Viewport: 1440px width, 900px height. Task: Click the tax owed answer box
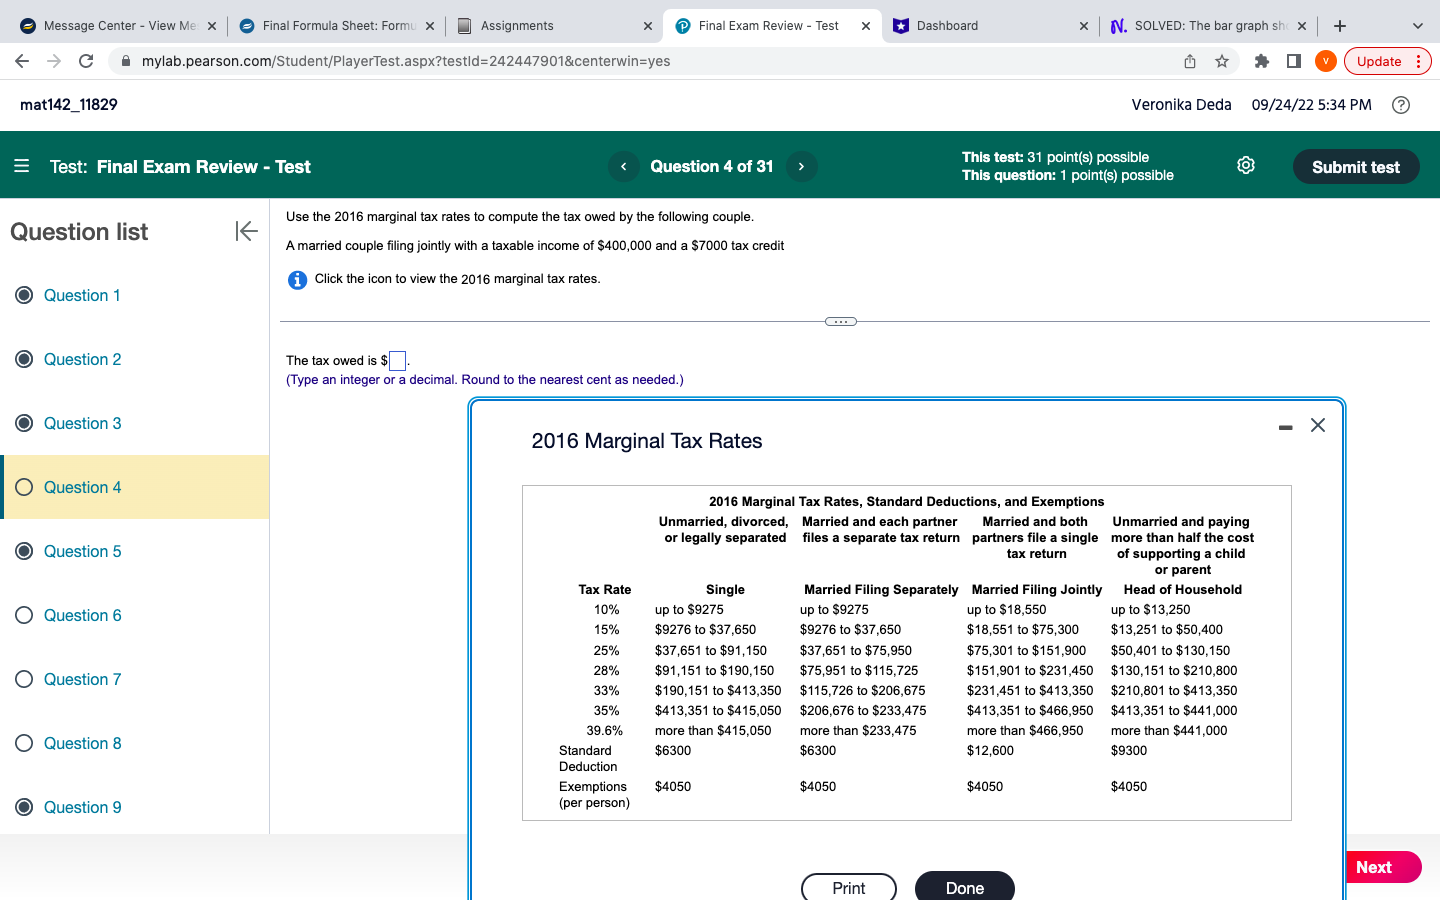397,361
